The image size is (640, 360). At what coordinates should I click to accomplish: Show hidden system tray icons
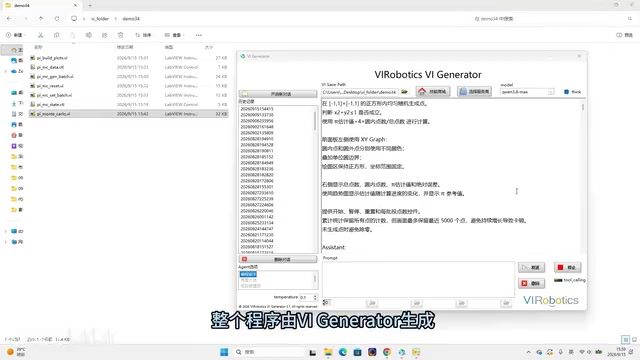click(528, 352)
